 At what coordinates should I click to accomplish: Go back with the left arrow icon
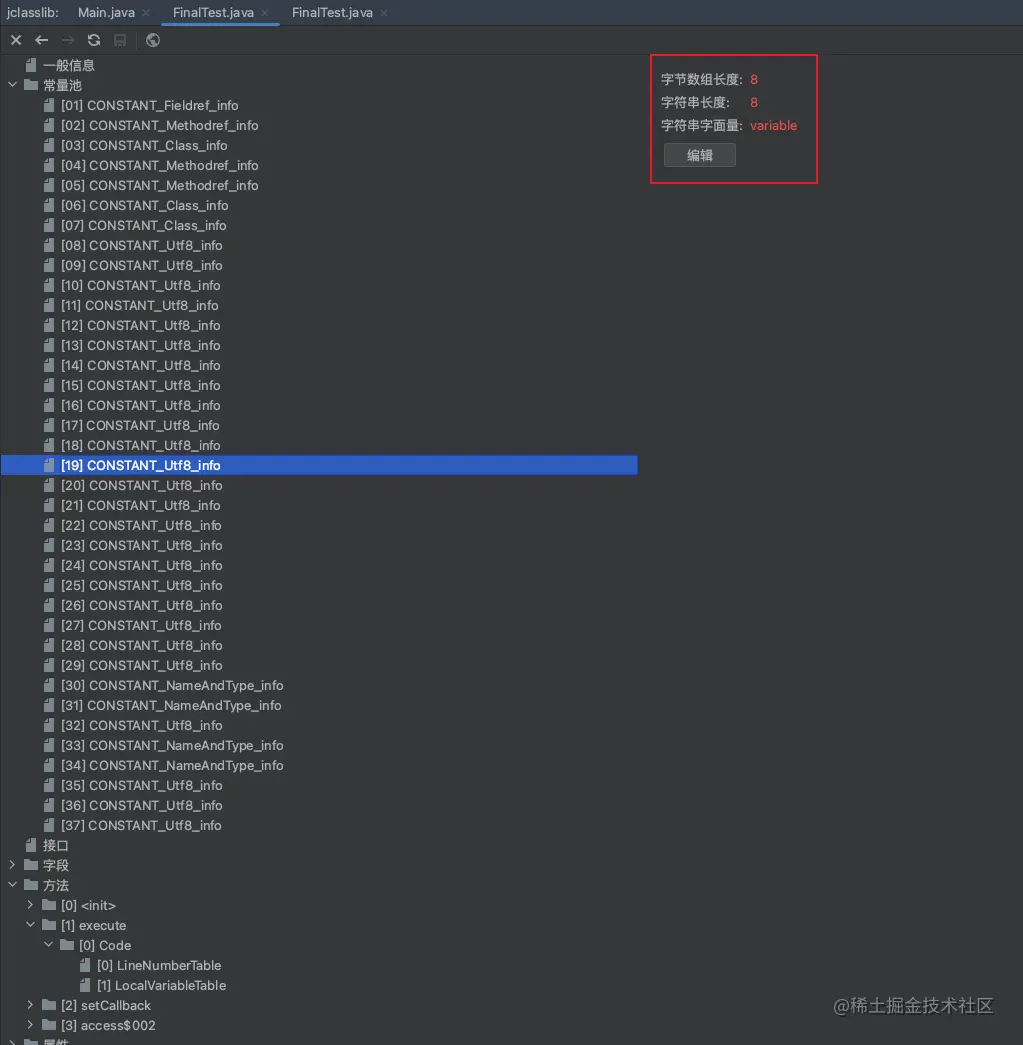41,40
